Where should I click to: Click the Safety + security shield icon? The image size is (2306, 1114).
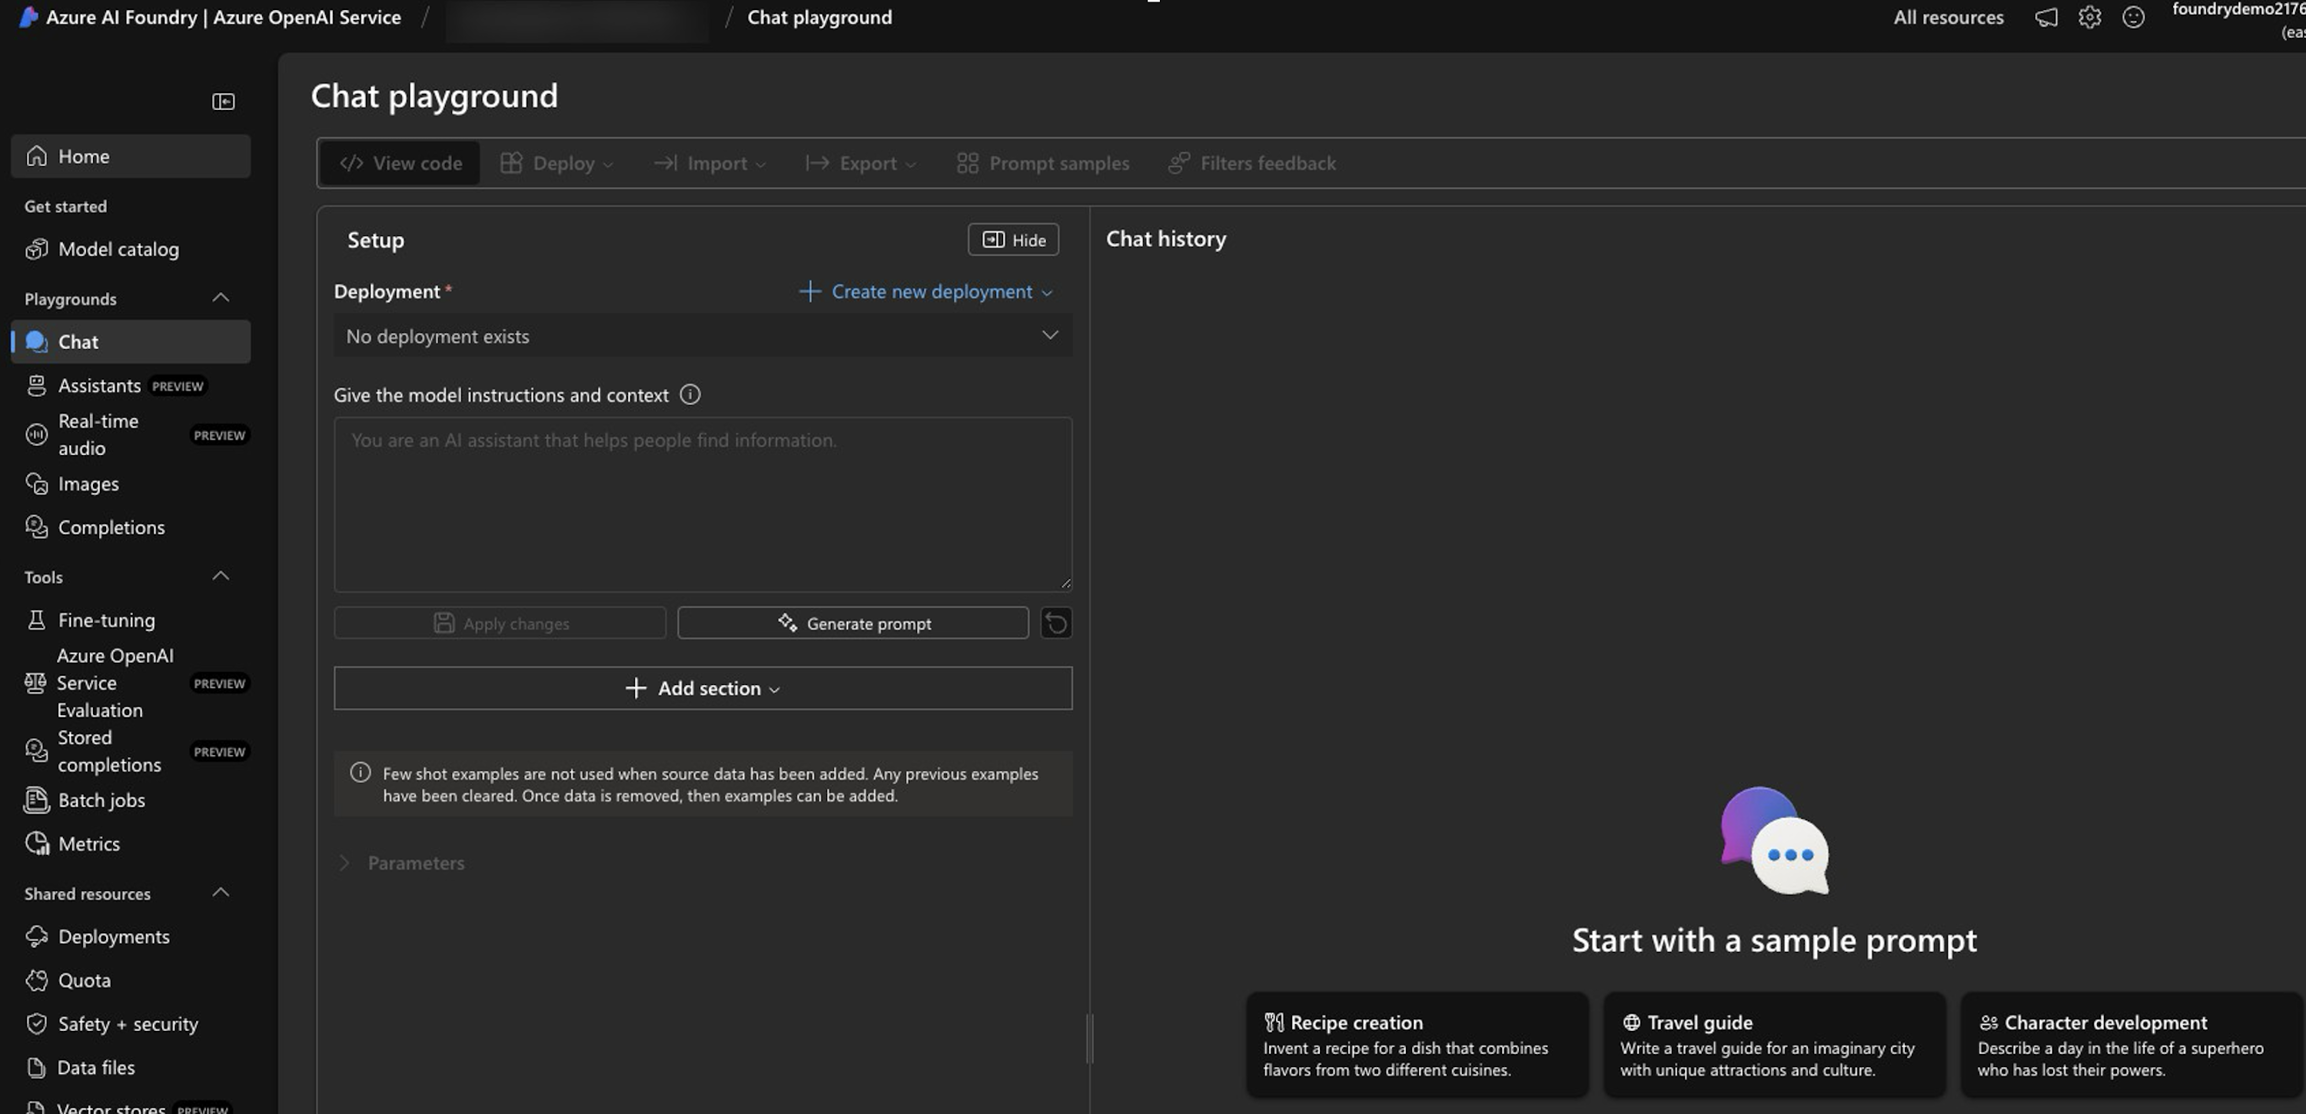pyautogui.click(x=37, y=1024)
